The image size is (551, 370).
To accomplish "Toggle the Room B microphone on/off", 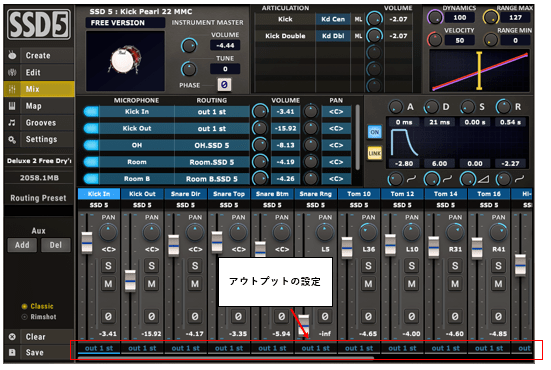I will coord(91,178).
